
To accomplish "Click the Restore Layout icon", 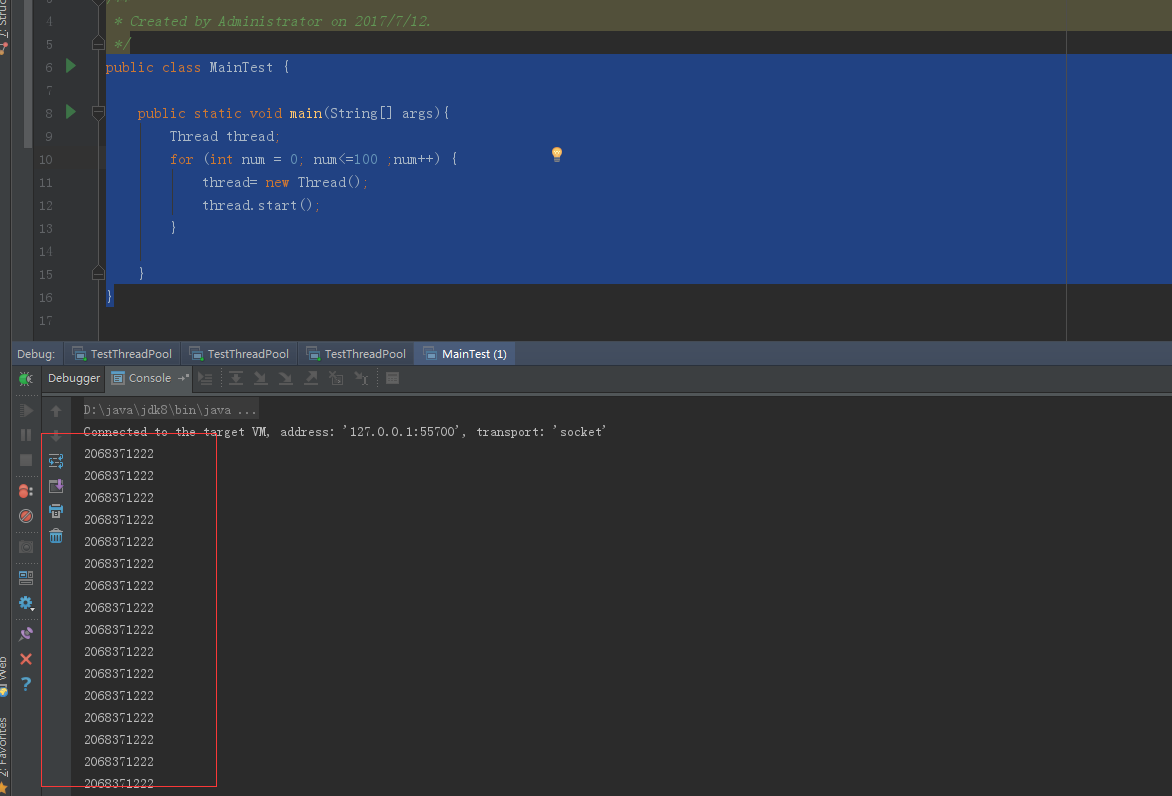I will [x=26, y=578].
